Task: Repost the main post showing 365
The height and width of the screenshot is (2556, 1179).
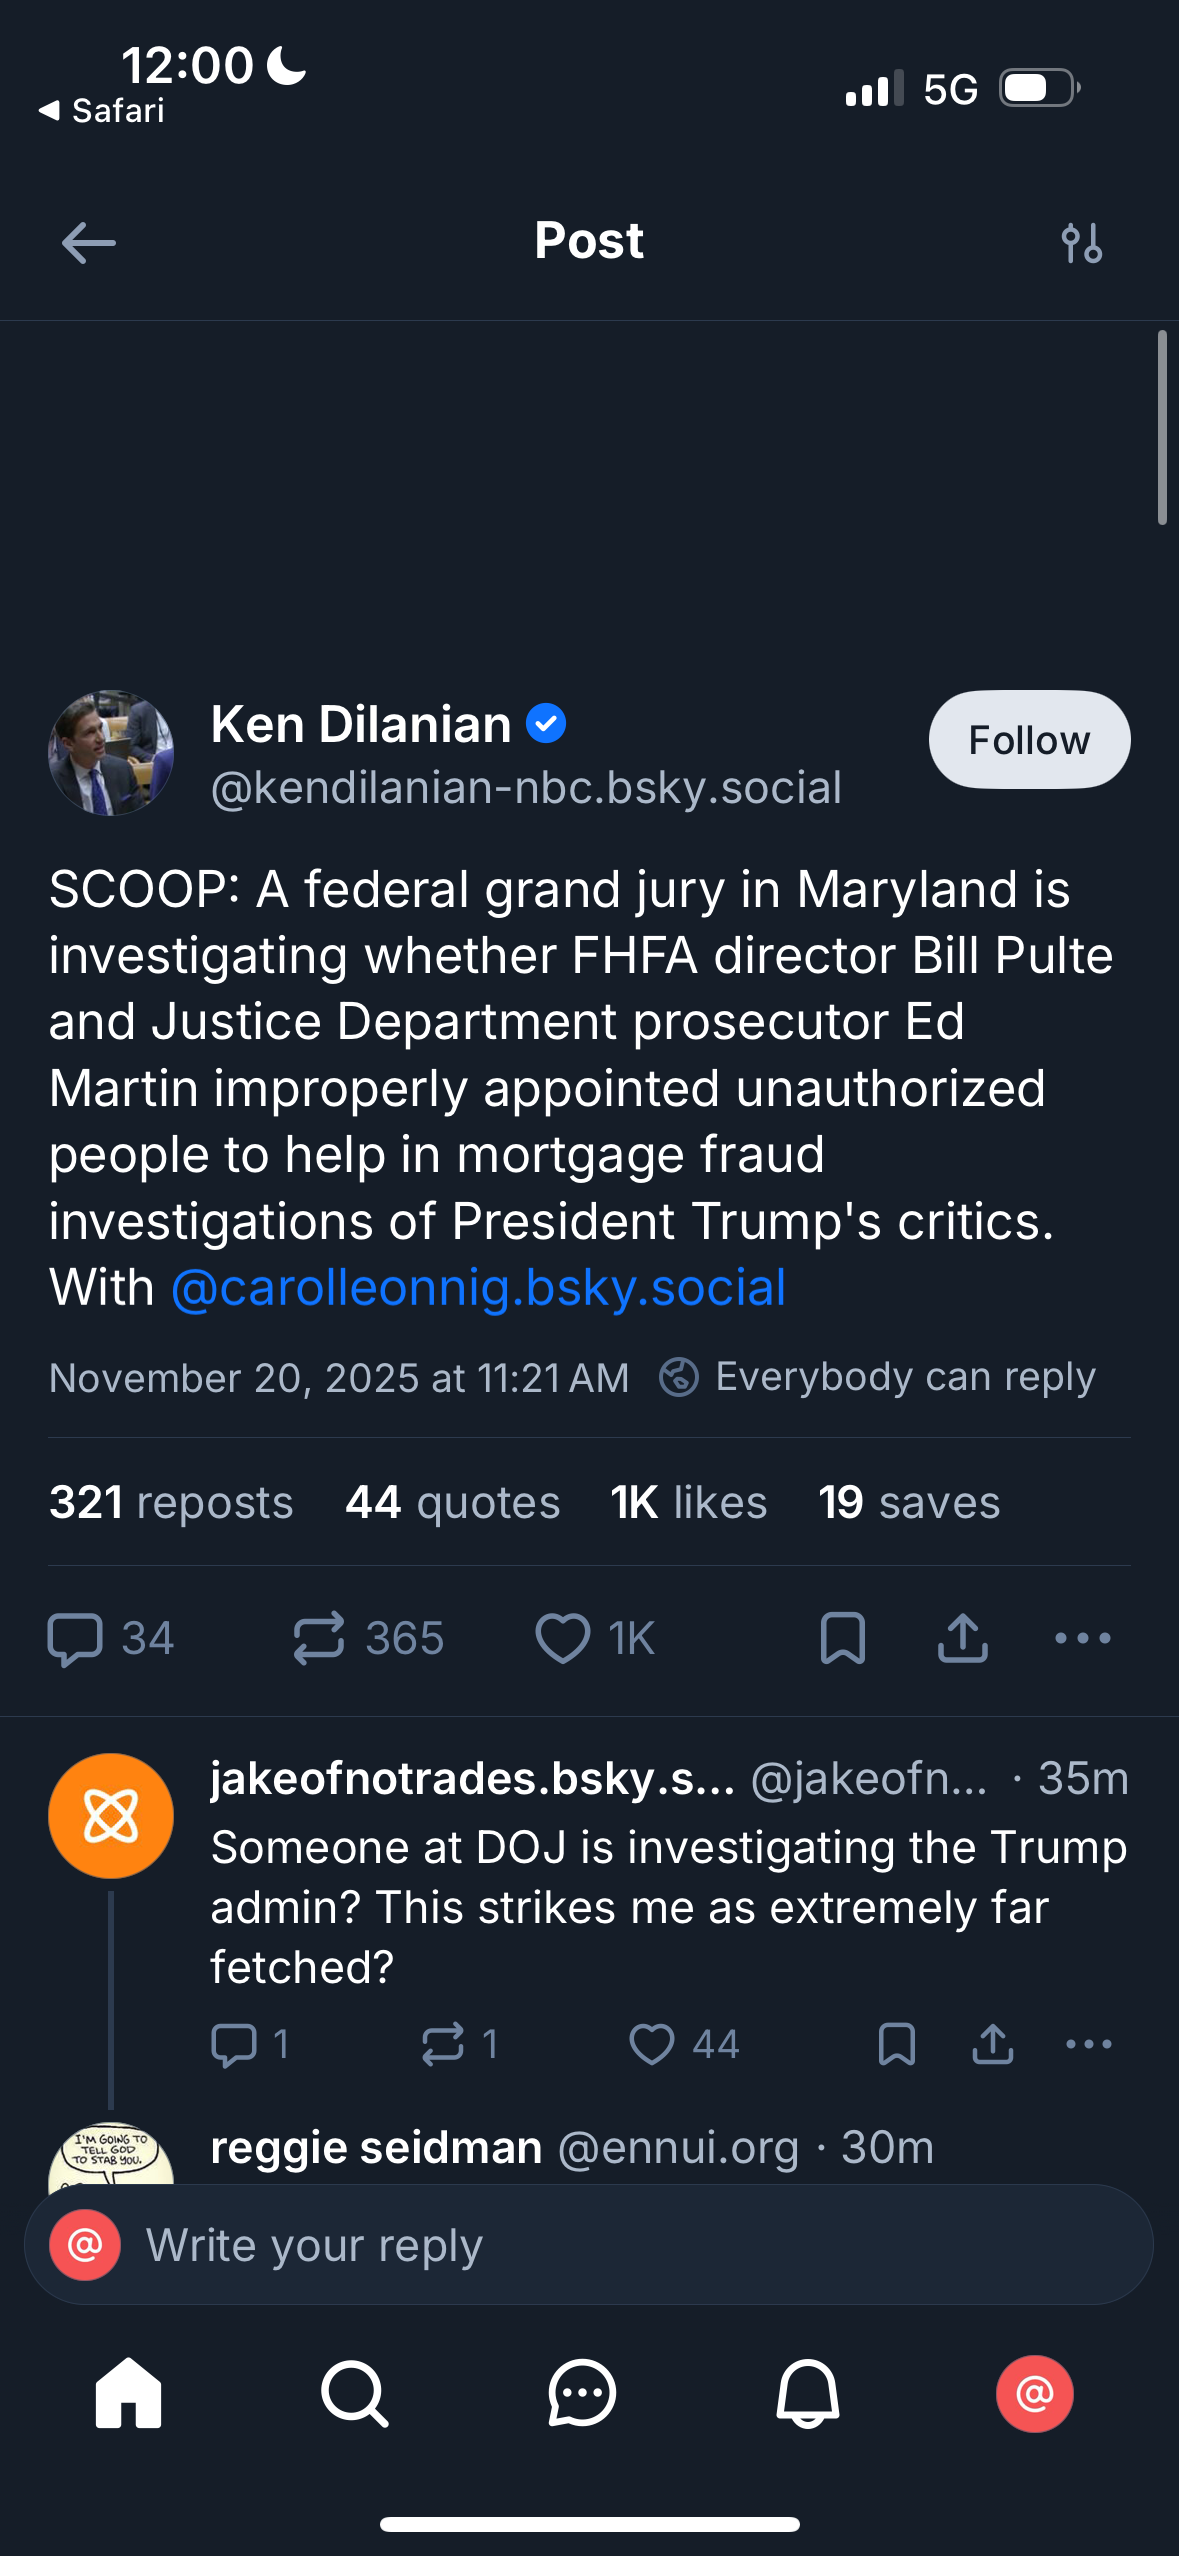Action: [x=319, y=1638]
